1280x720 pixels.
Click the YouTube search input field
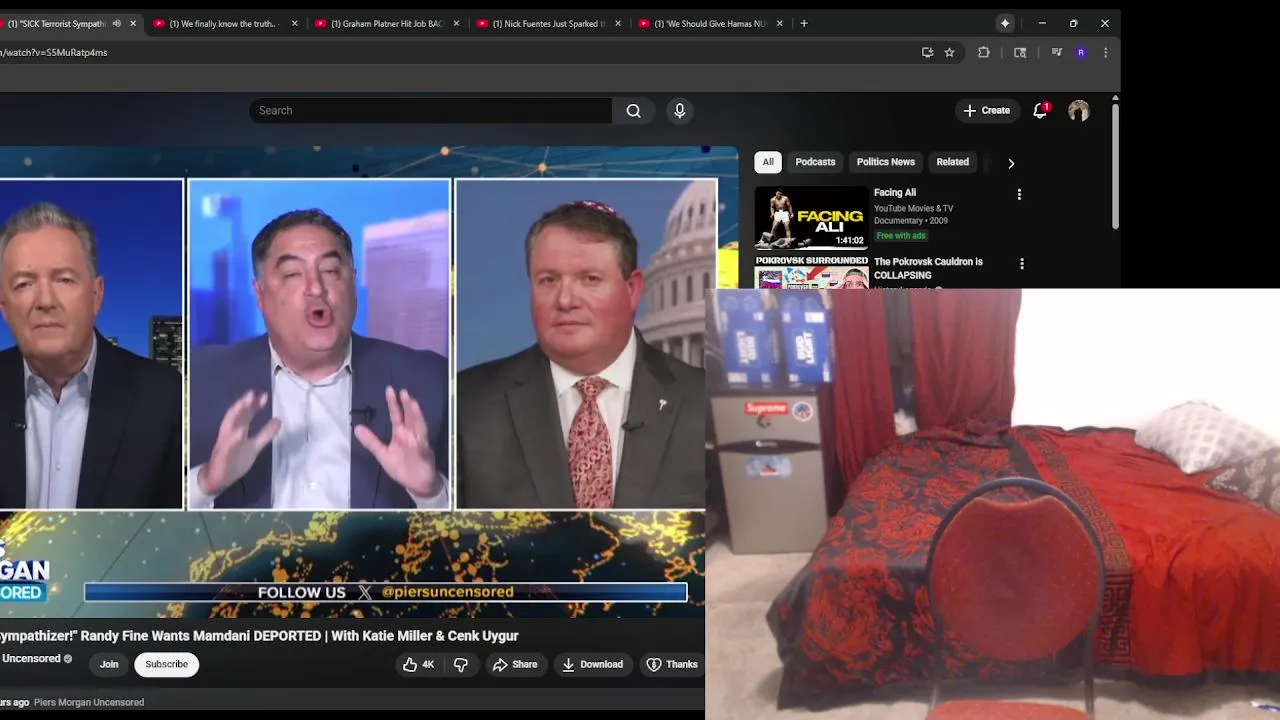point(430,111)
